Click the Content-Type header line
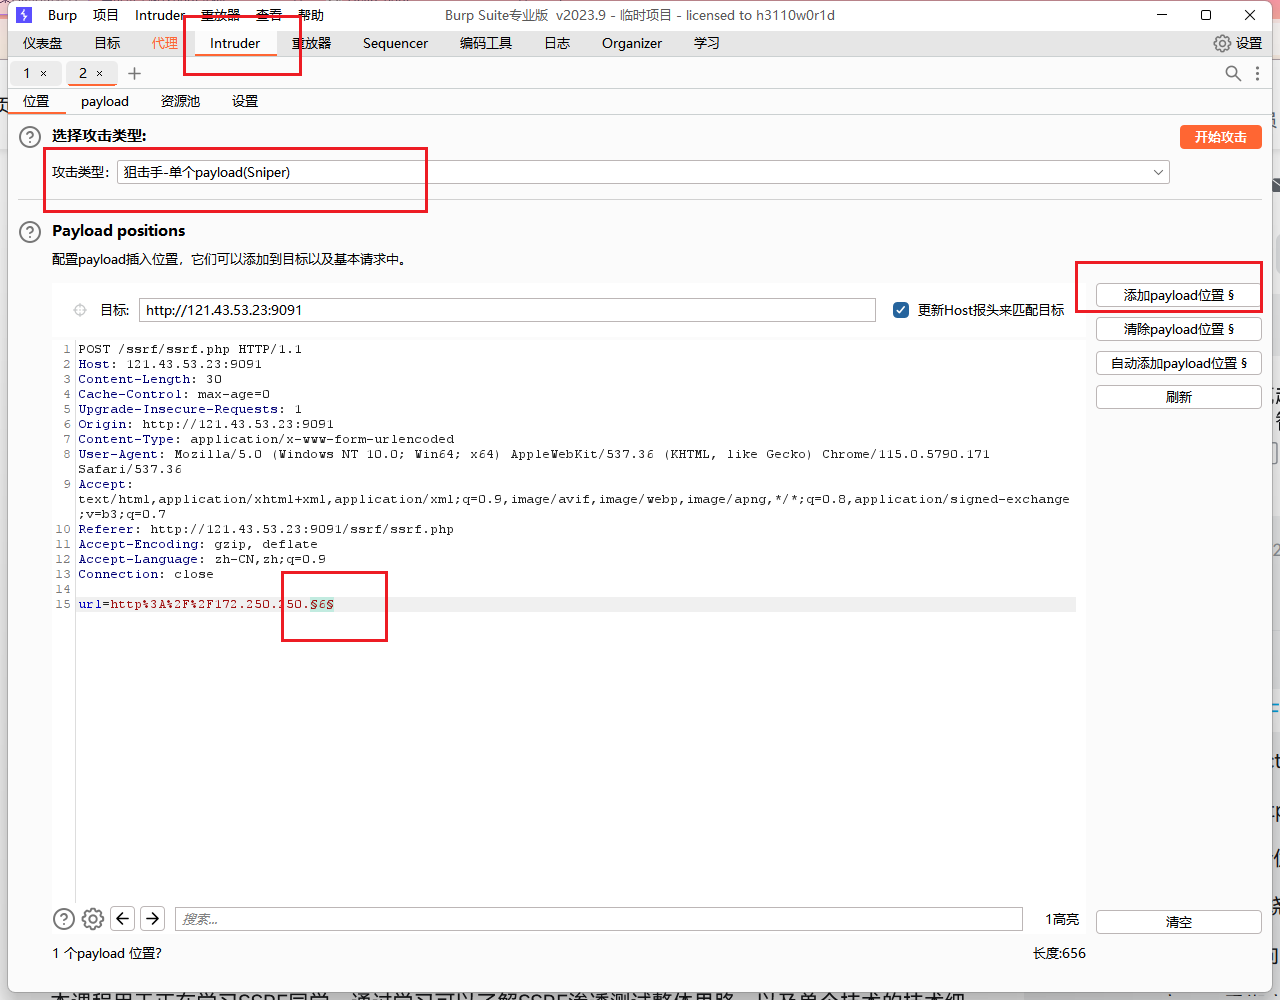Viewport: 1280px width, 1000px height. pos(266,439)
